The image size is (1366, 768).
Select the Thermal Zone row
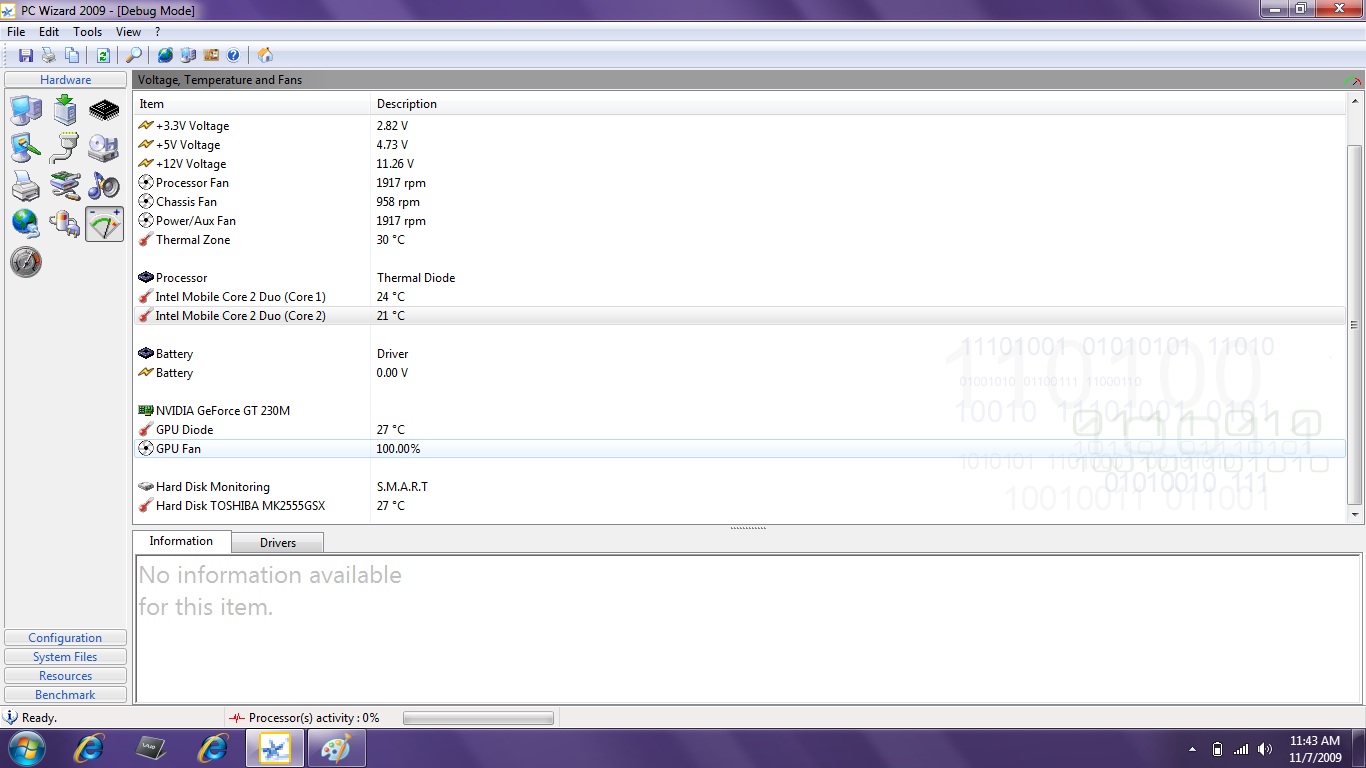(740, 240)
